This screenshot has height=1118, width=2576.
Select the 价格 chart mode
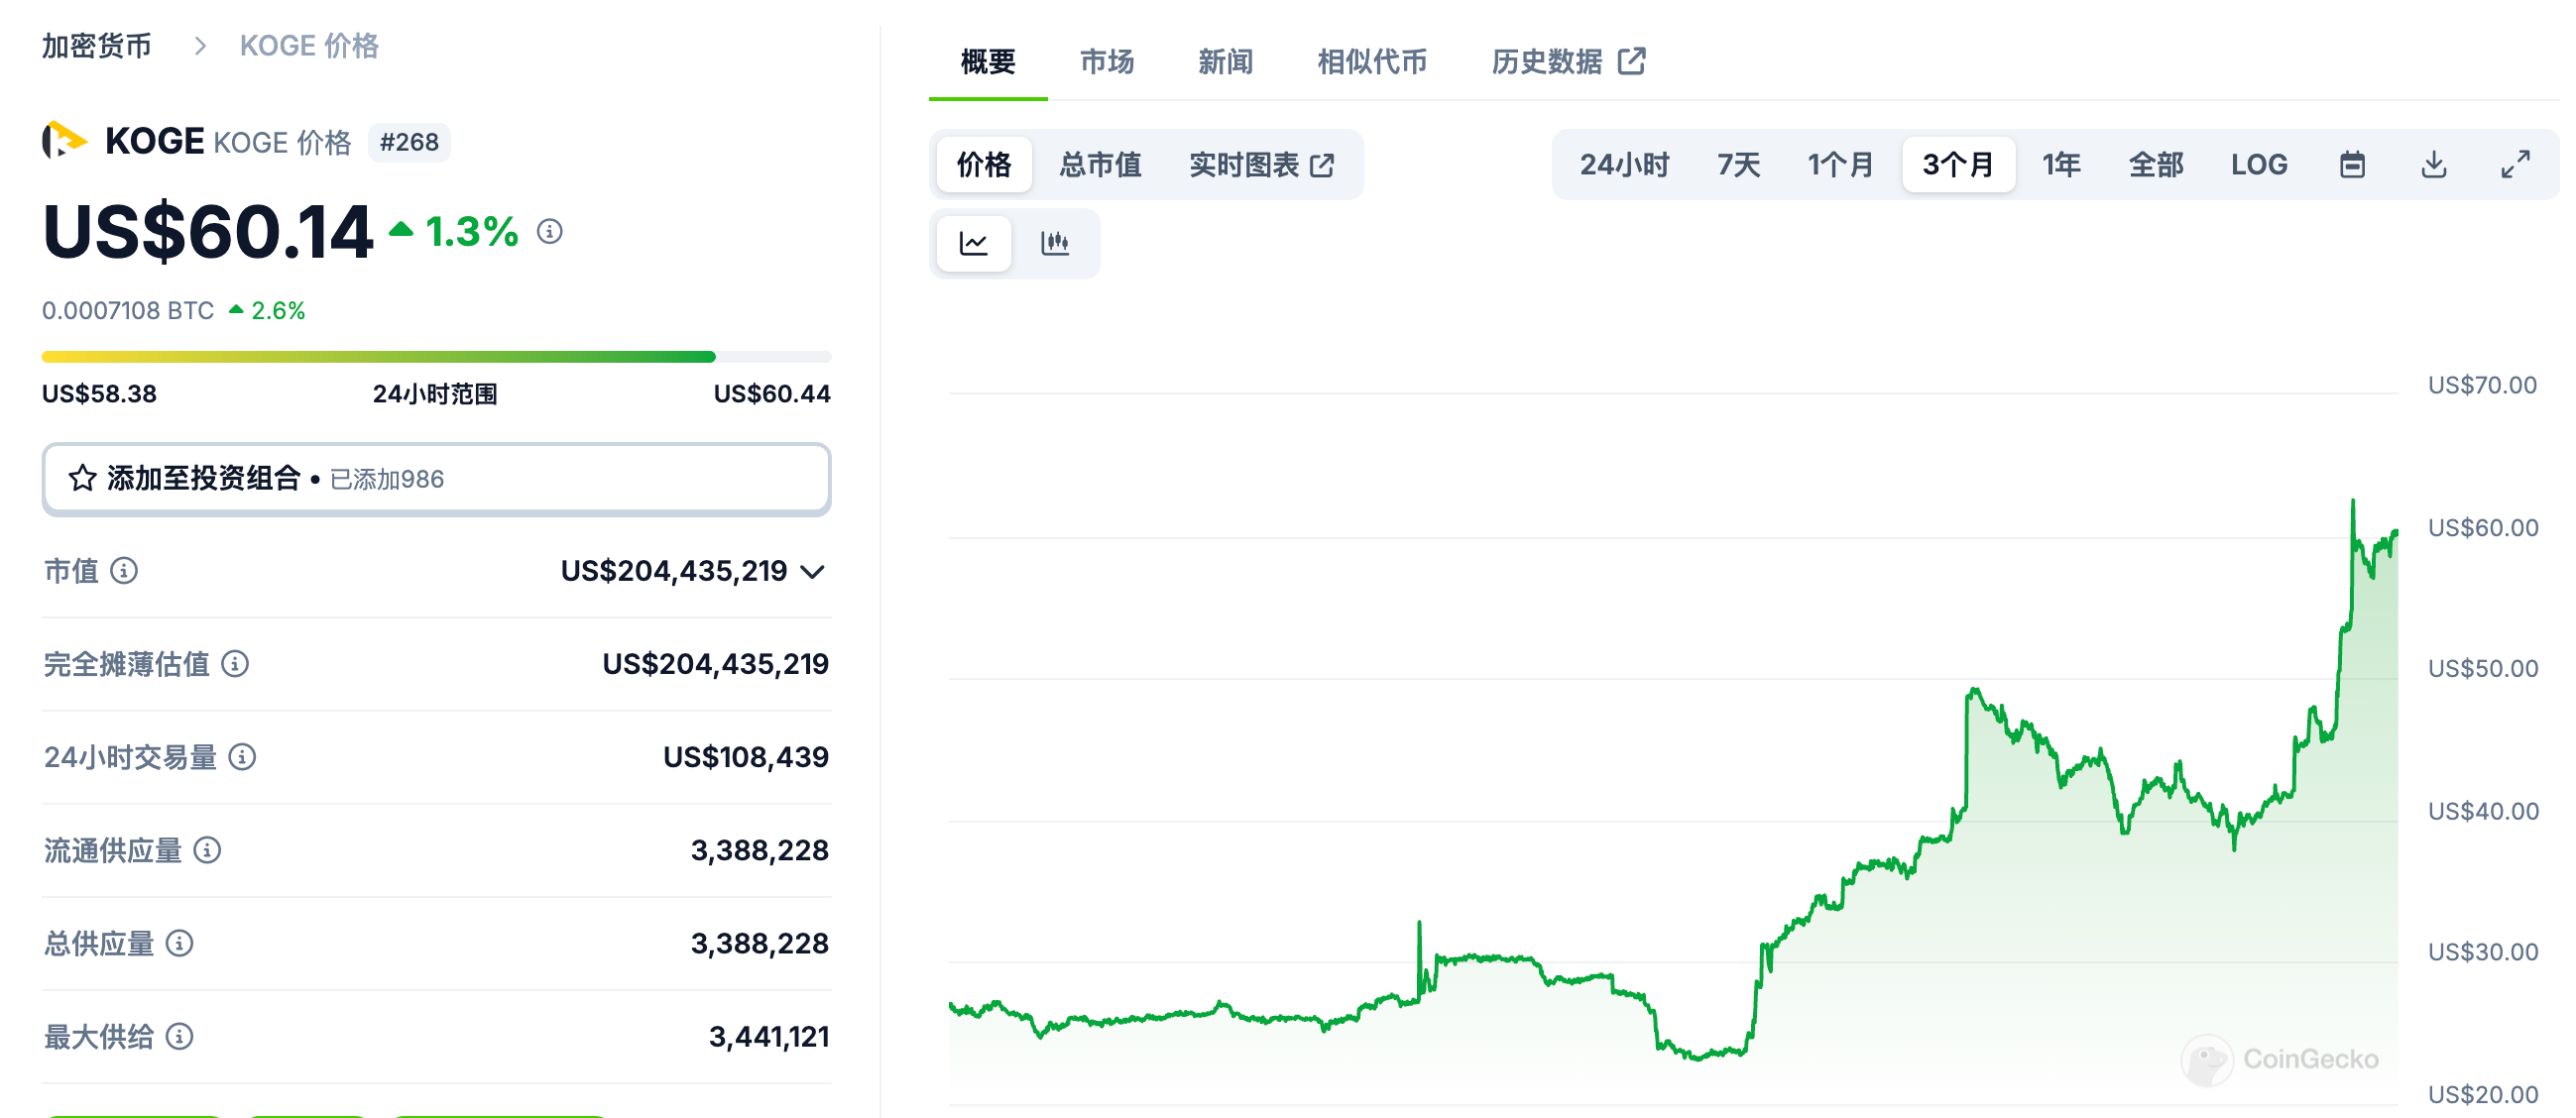[x=984, y=164]
